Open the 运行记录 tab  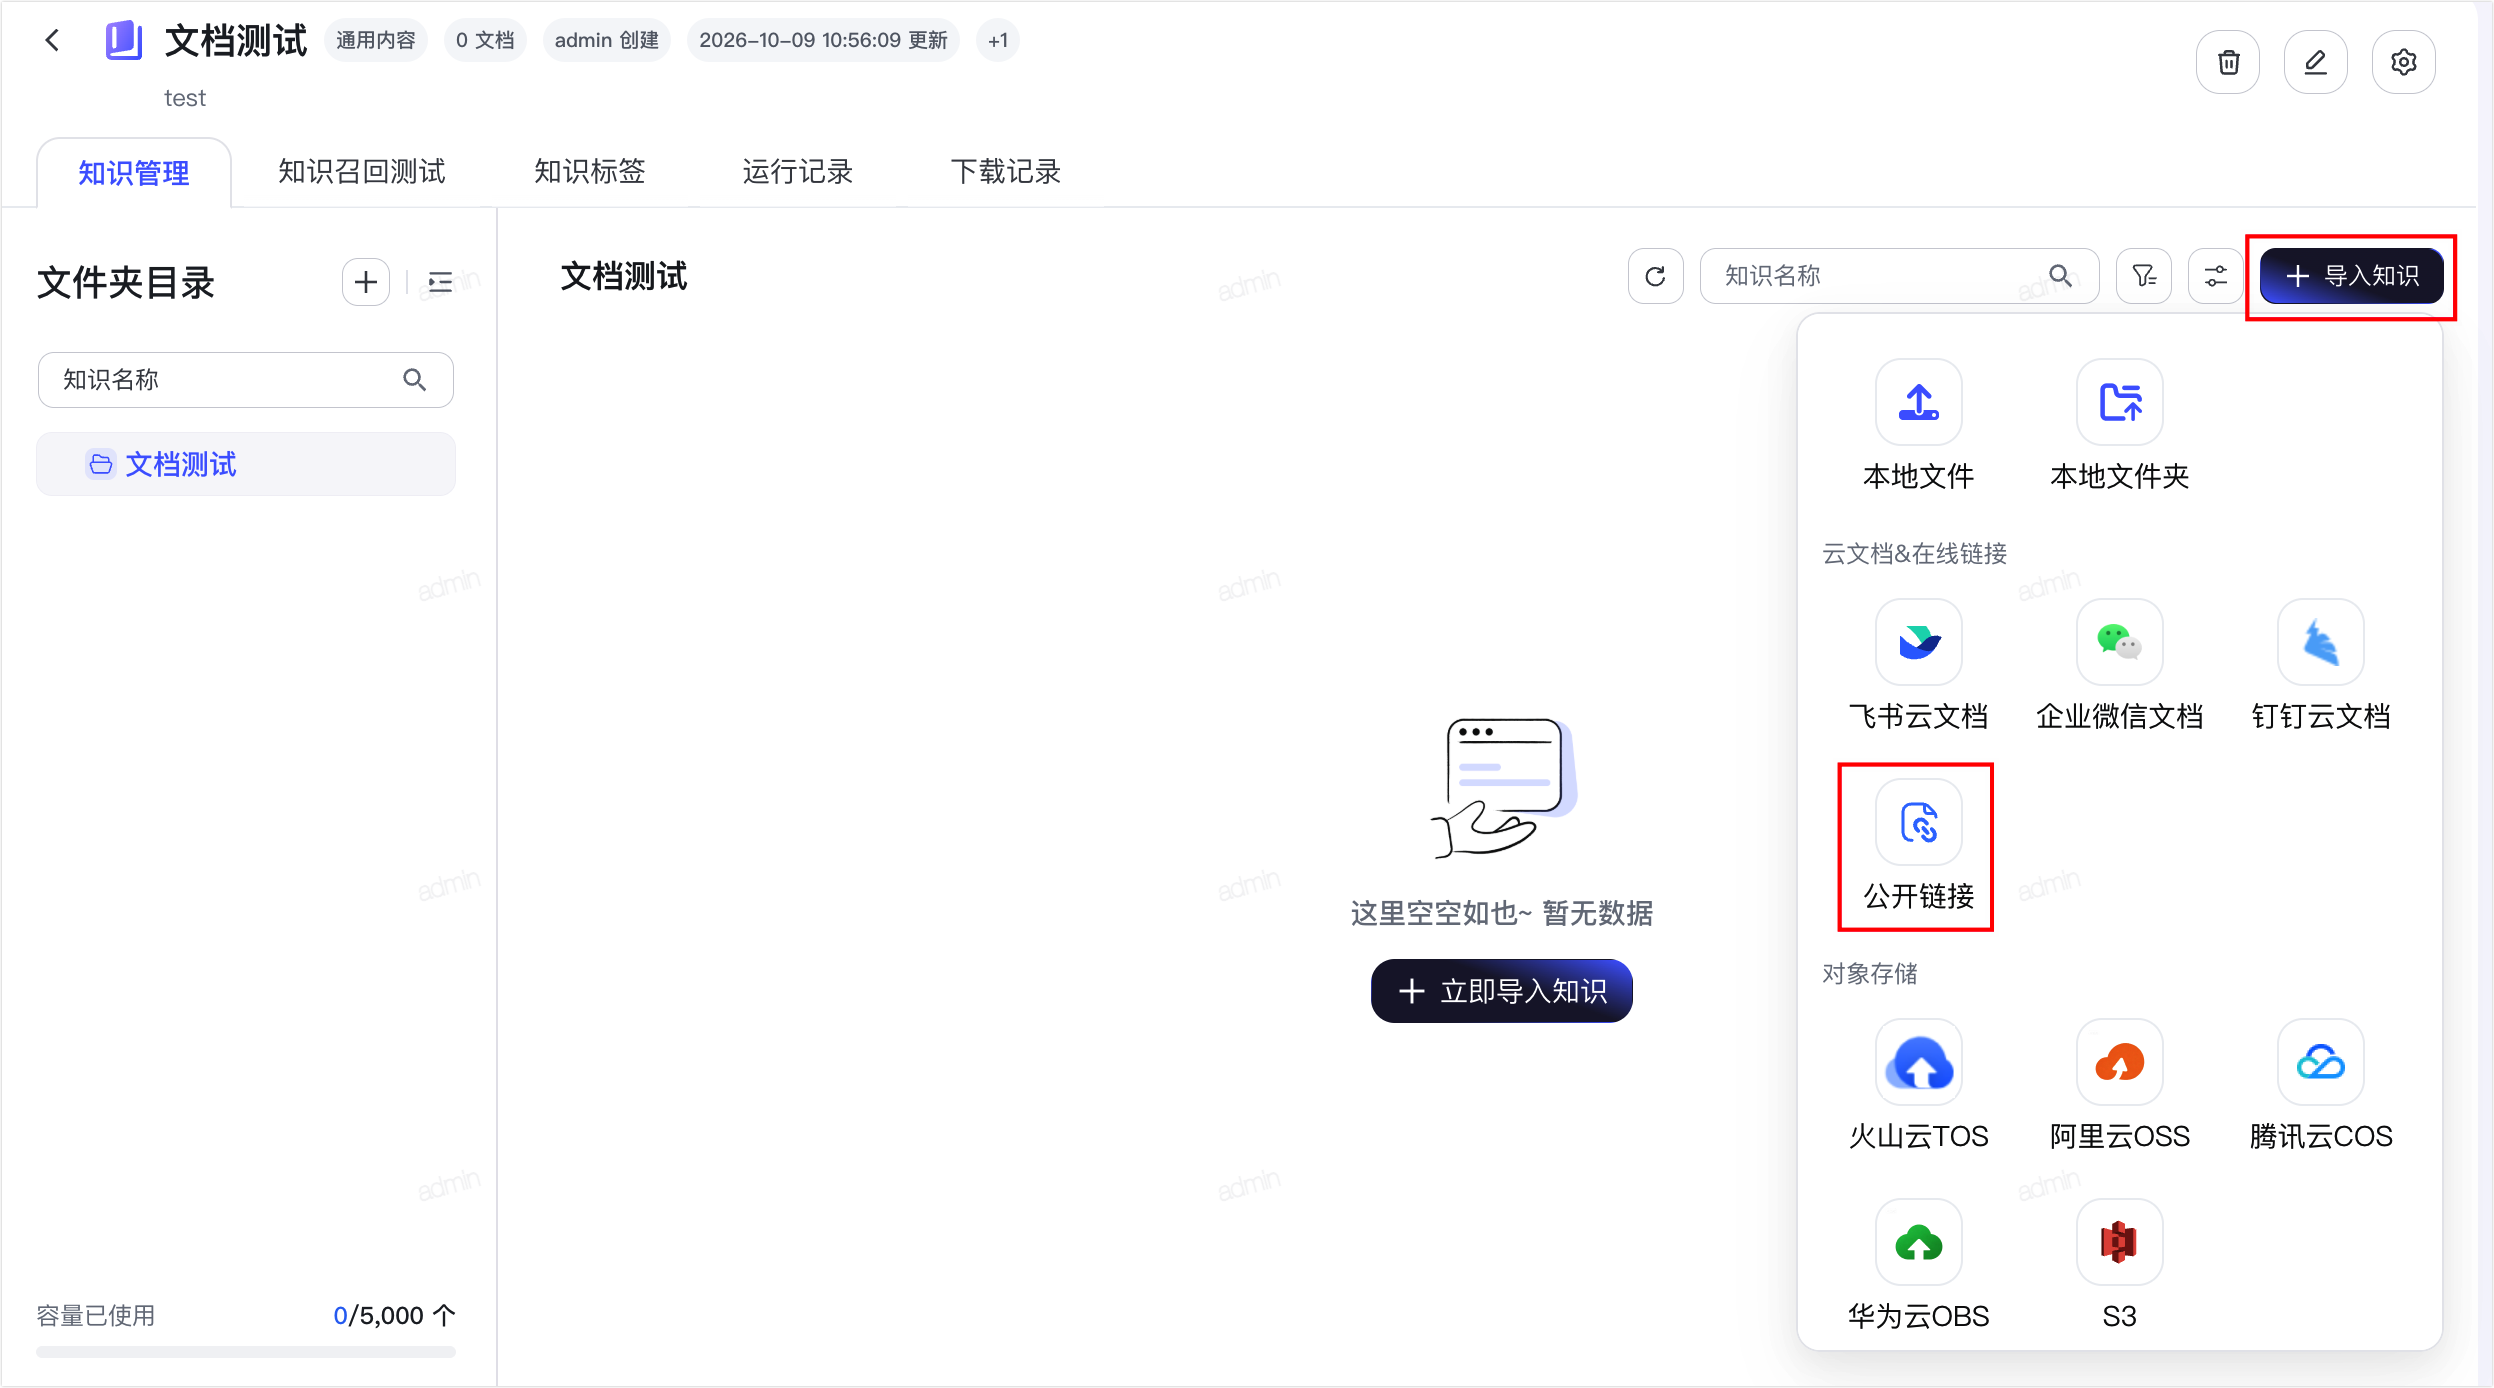[797, 172]
